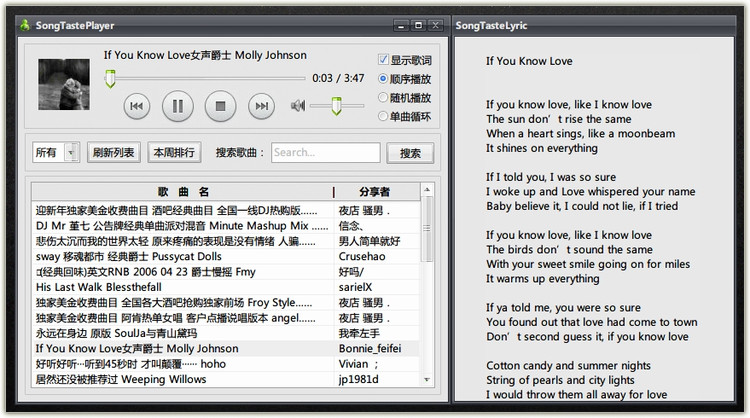Toggle the 显示歌词 lyrics checkbox
750x418 pixels.
(x=383, y=59)
